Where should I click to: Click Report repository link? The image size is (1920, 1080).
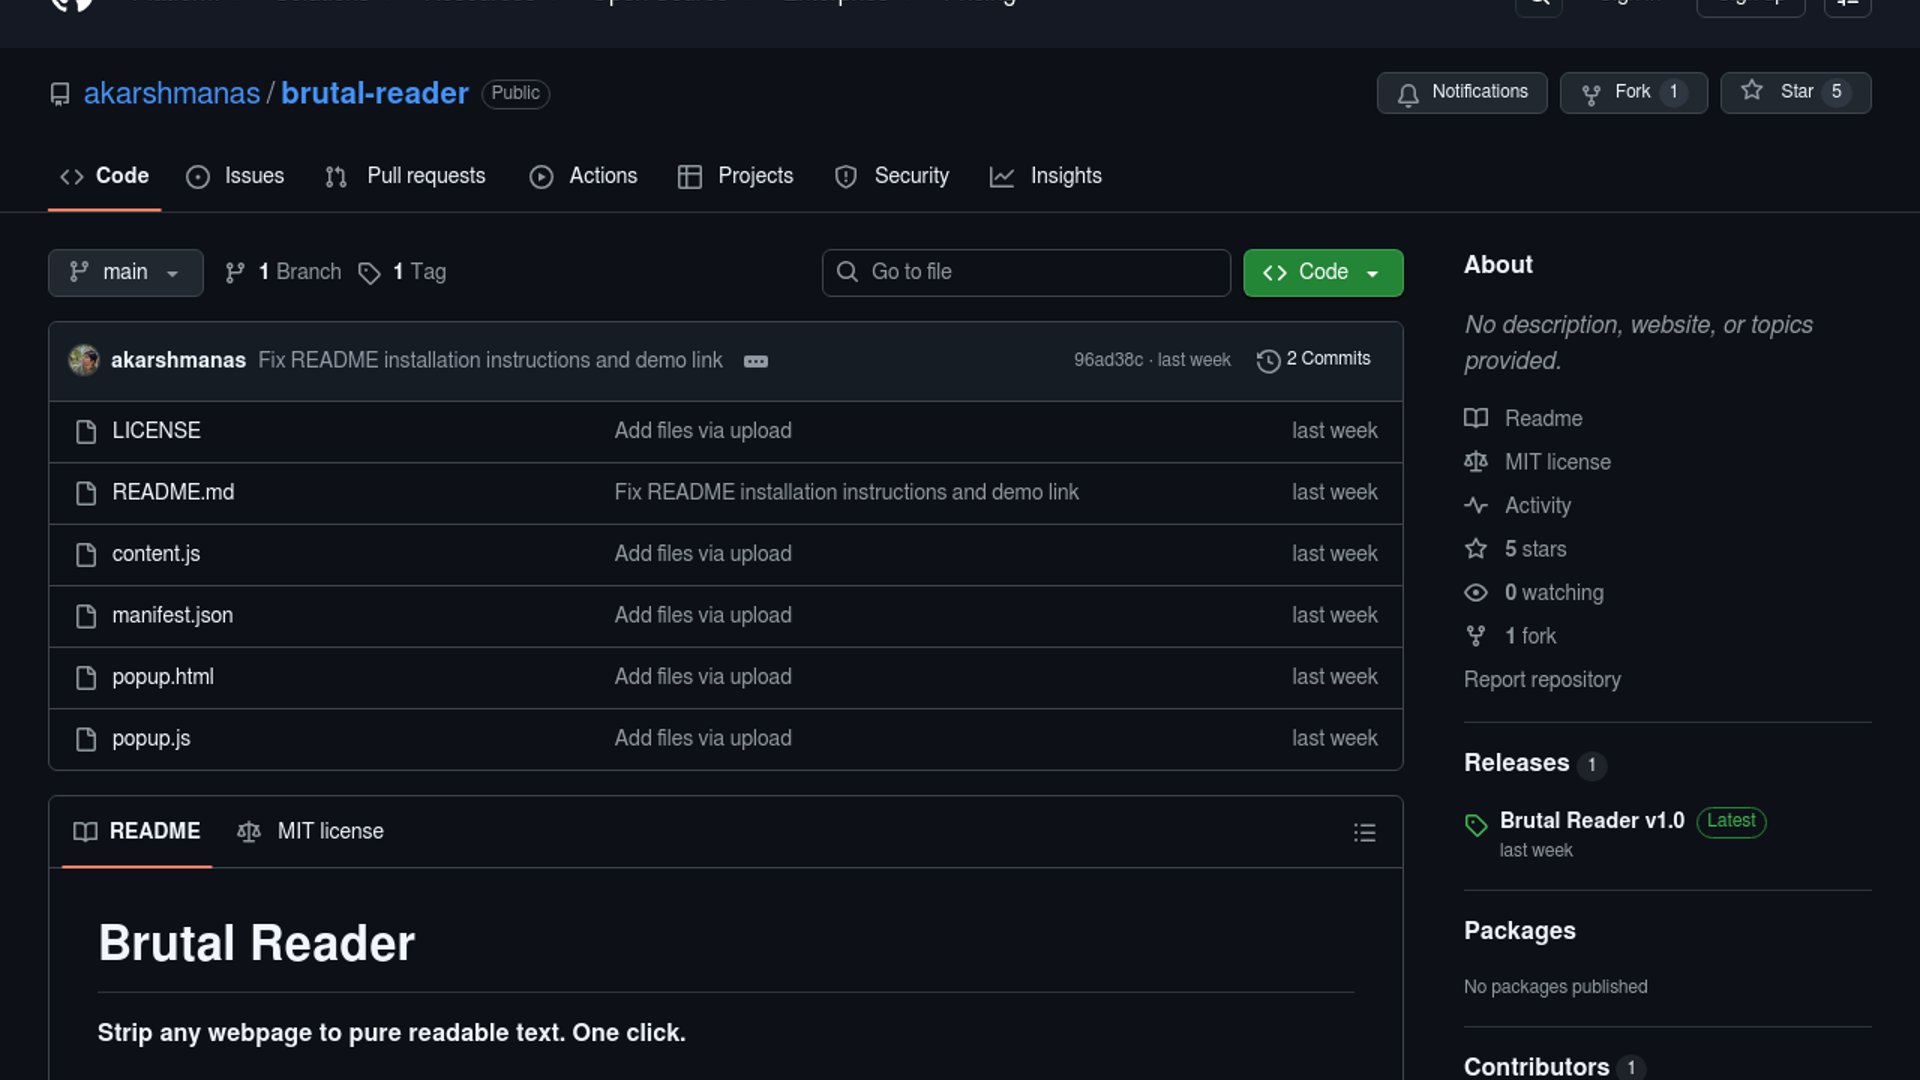tap(1541, 680)
